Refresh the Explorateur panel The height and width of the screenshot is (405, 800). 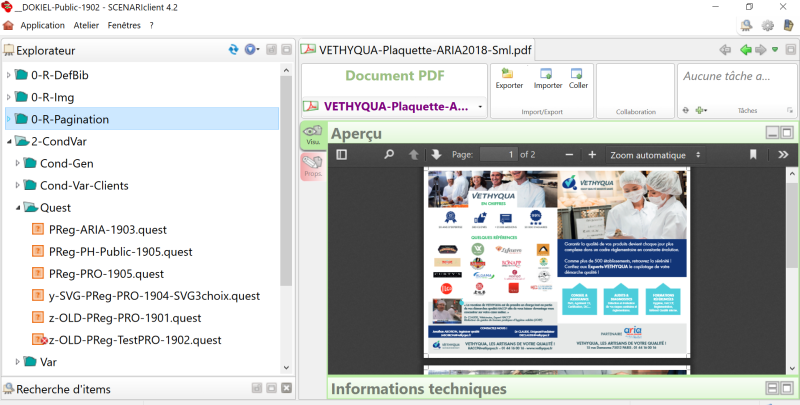pyautogui.click(x=233, y=49)
